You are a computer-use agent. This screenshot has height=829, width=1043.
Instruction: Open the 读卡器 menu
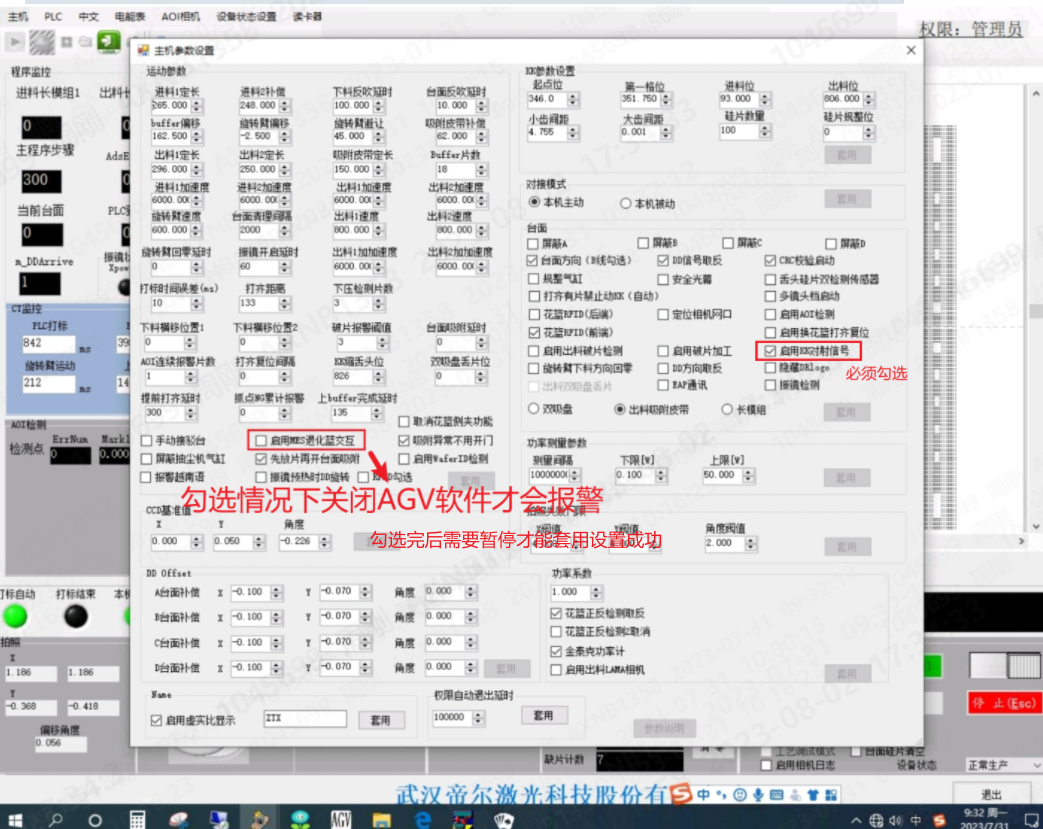point(307,16)
